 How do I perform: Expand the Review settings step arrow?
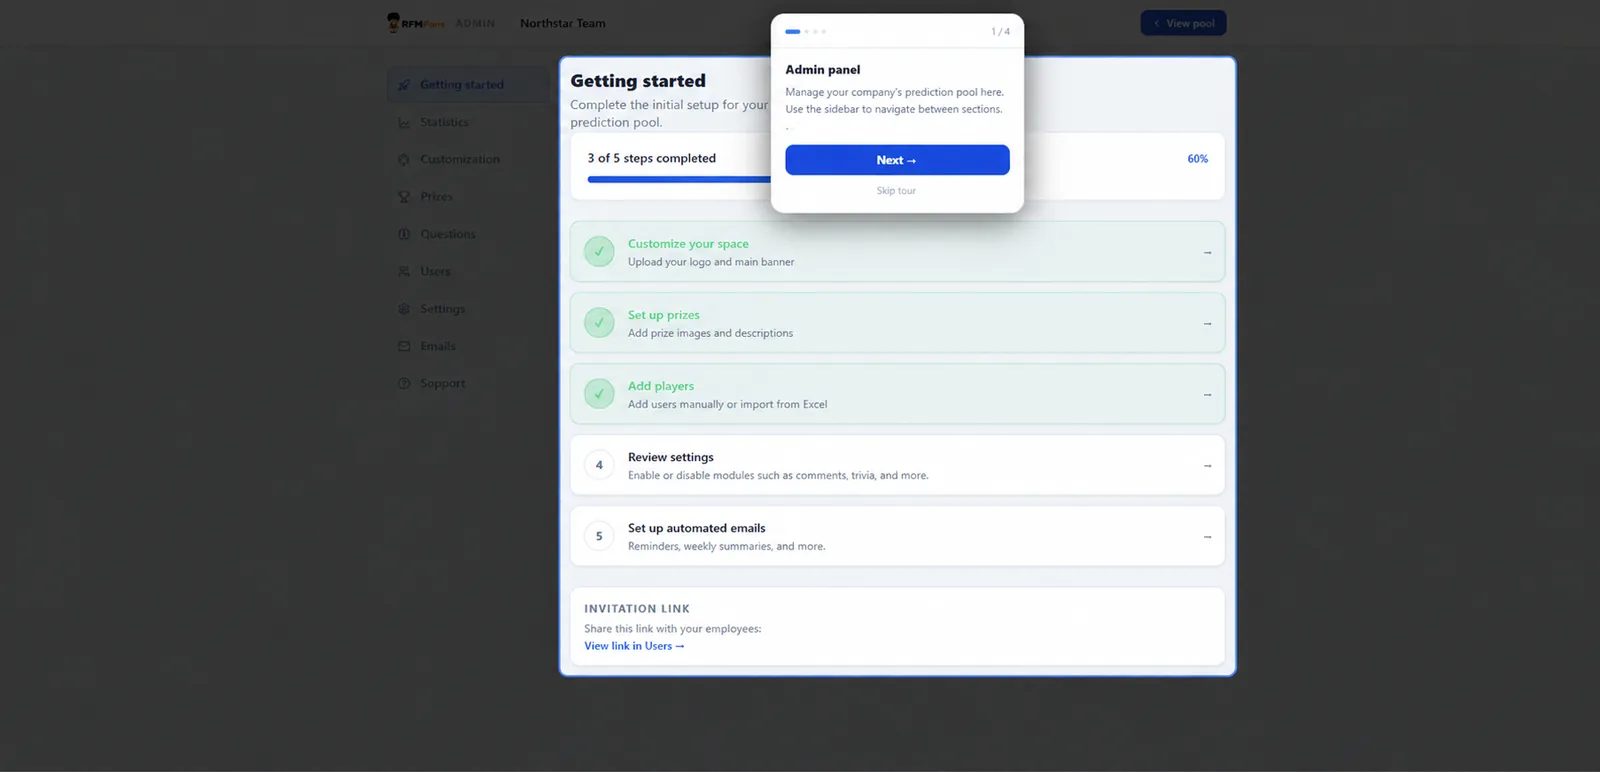(1207, 466)
